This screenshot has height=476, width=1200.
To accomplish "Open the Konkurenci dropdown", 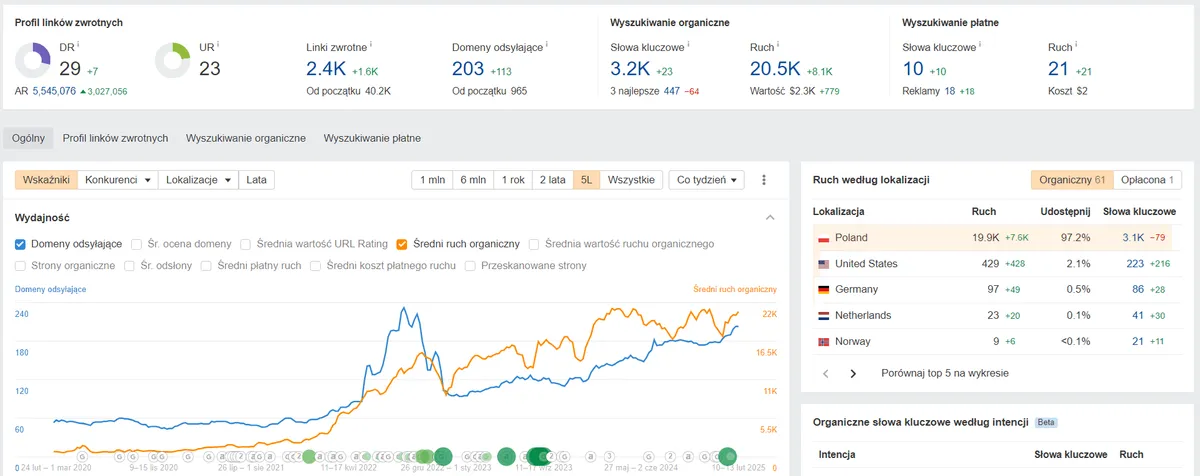I will pyautogui.click(x=118, y=180).
